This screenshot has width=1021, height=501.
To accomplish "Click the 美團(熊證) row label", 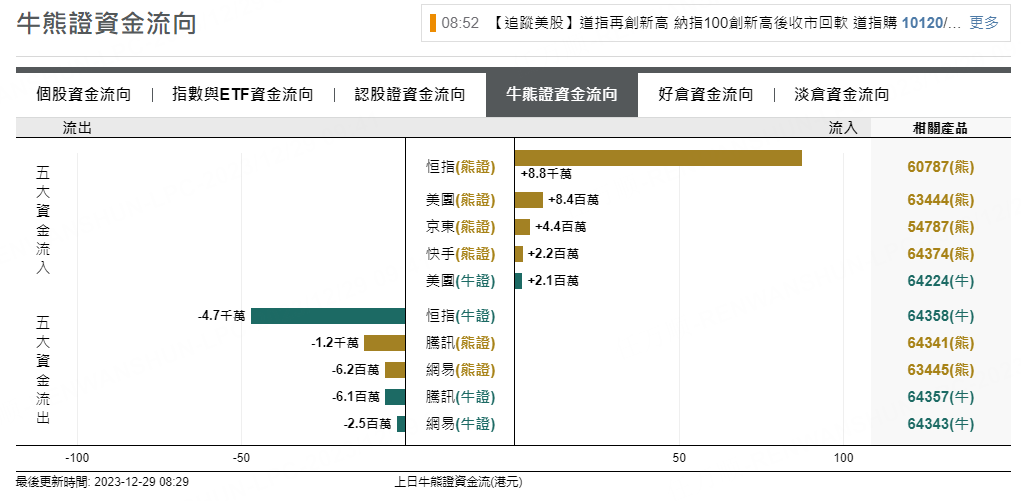I will click(460, 200).
